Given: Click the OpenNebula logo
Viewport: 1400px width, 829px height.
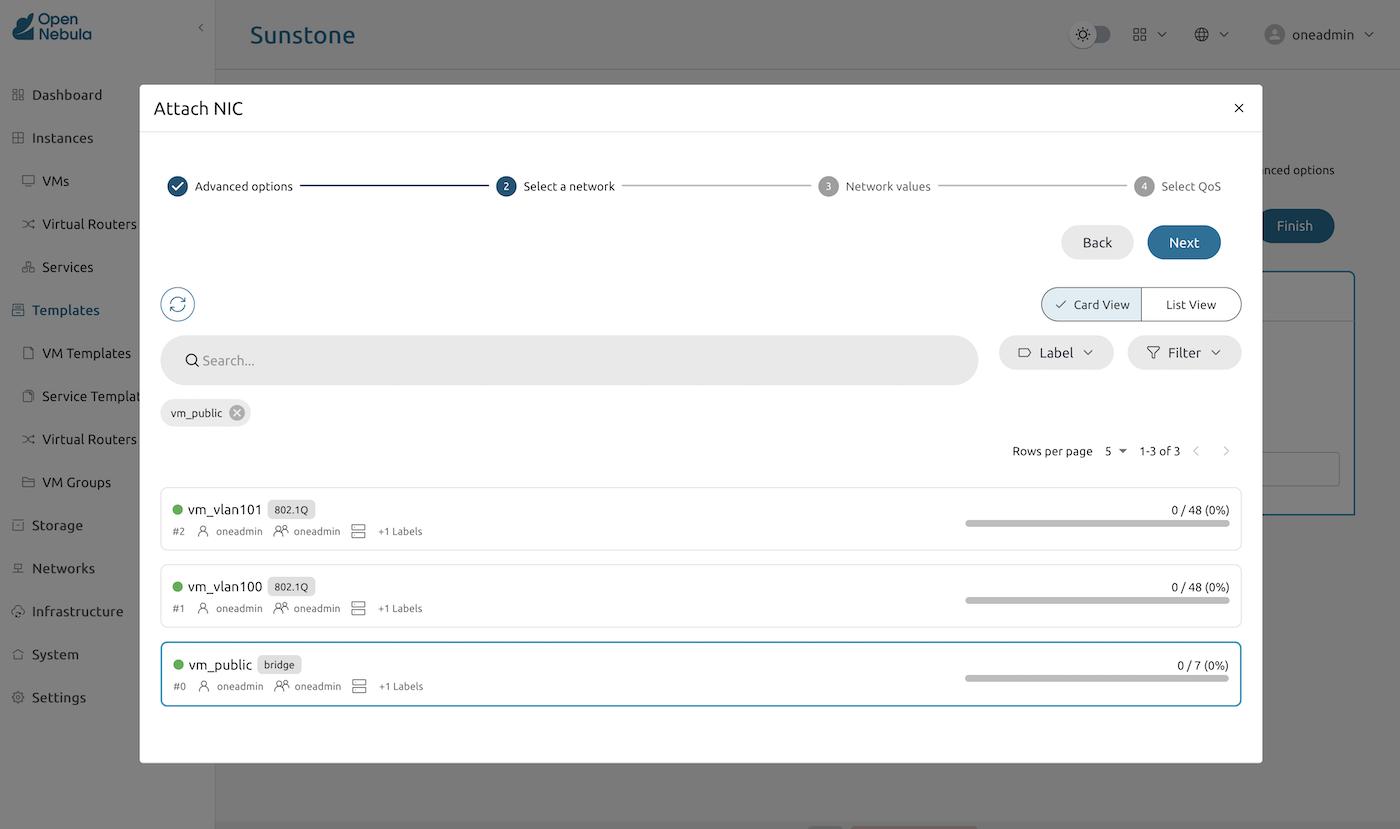Looking at the screenshot, I should point(52,28).
